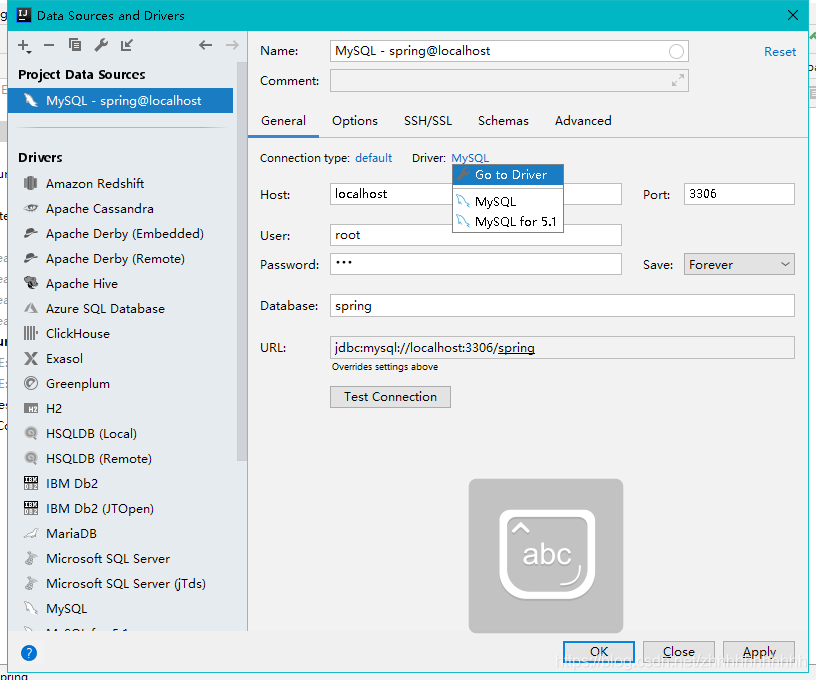Select ClickHouse driver

pyautogui.click(x=78, y=333)
